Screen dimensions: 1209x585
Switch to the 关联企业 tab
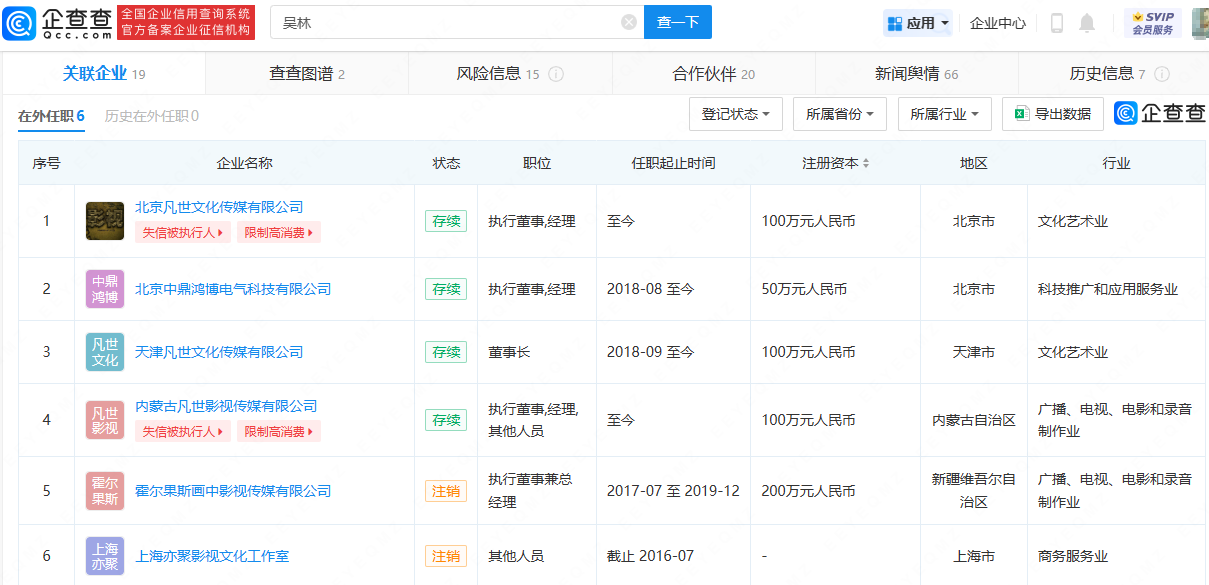(104, 74)
